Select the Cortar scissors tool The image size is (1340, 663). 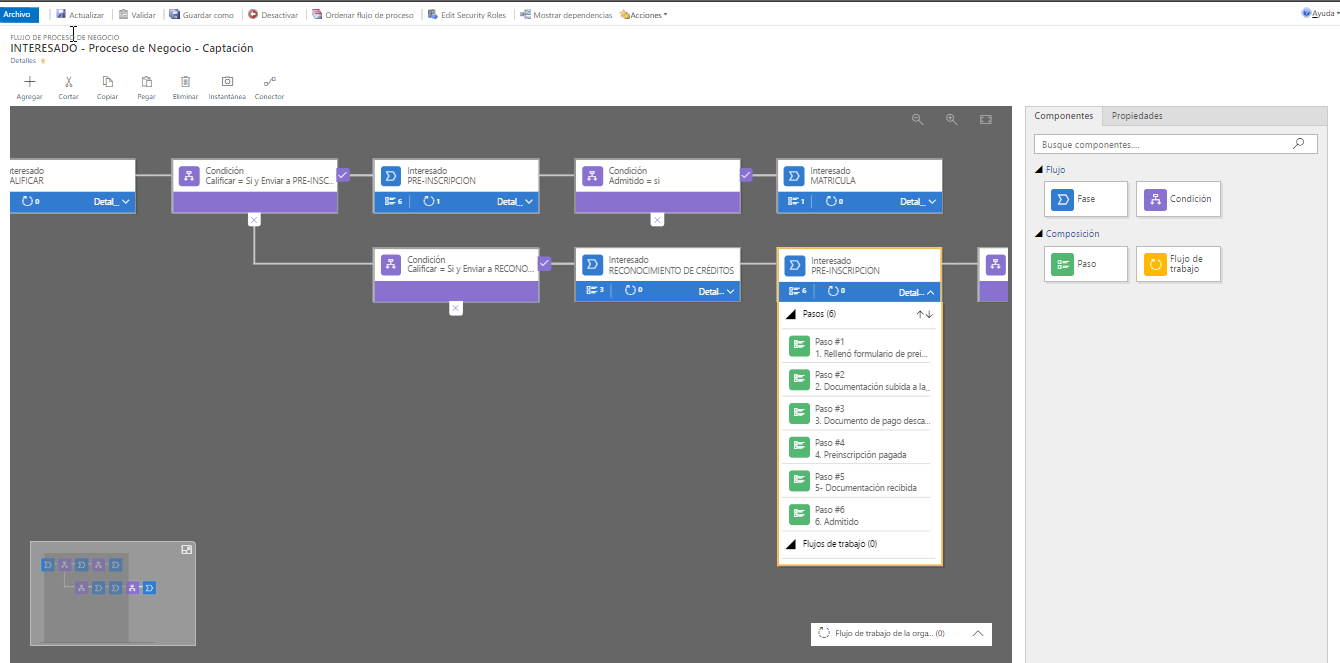pyautogui.click(x=68, y=82)
